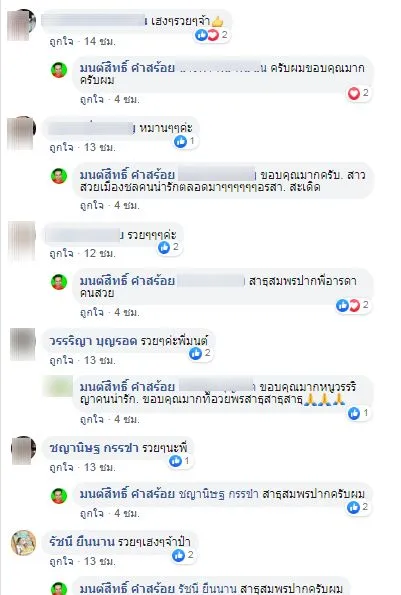401x595 pixels.
Task: Open like count on หมานๆๆค่ะ comment
Action: [x=184, y=142]
